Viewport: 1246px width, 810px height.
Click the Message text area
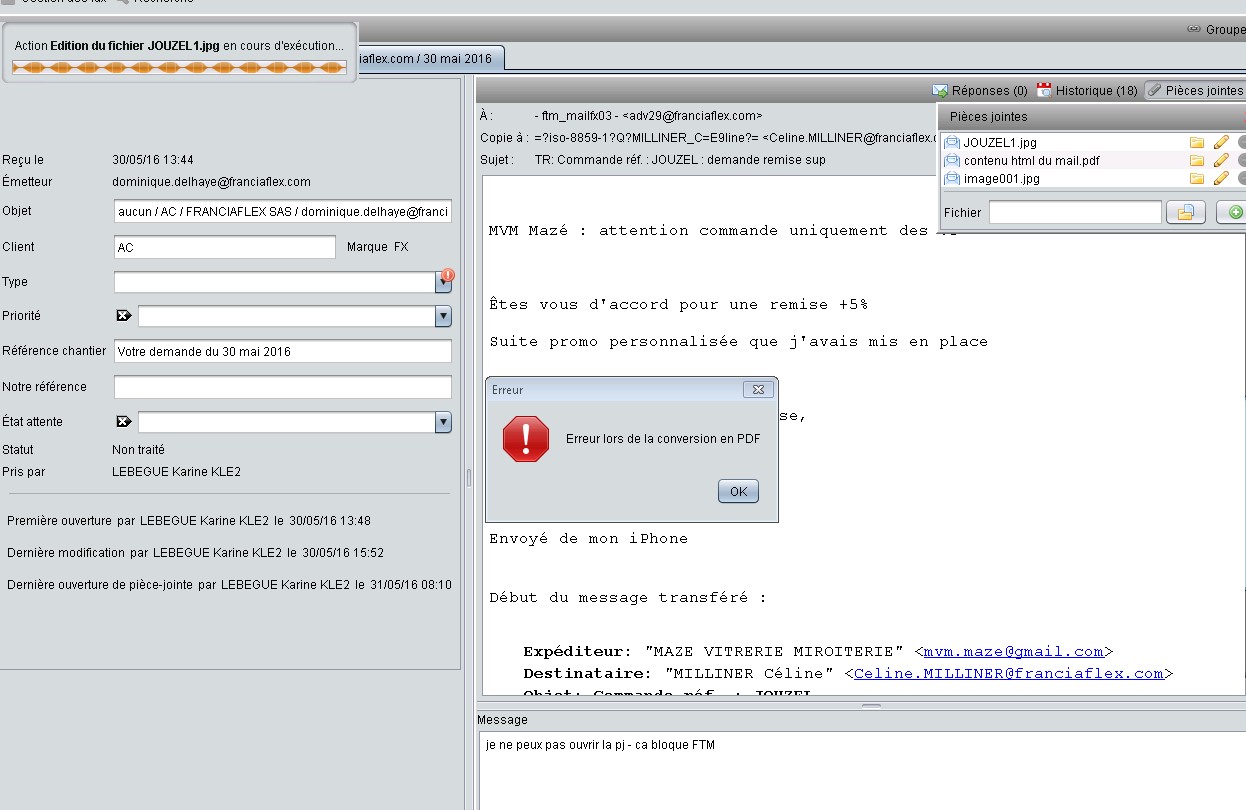(862, 770)
